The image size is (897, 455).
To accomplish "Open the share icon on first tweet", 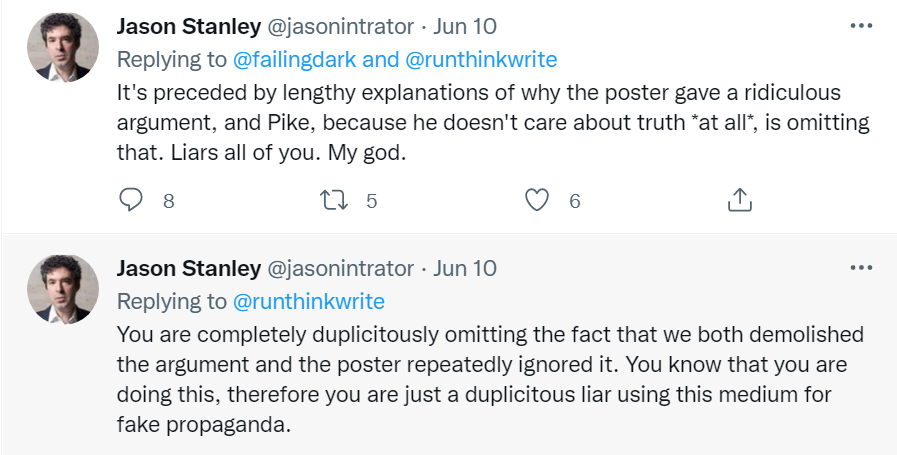I will pos(738,200).
